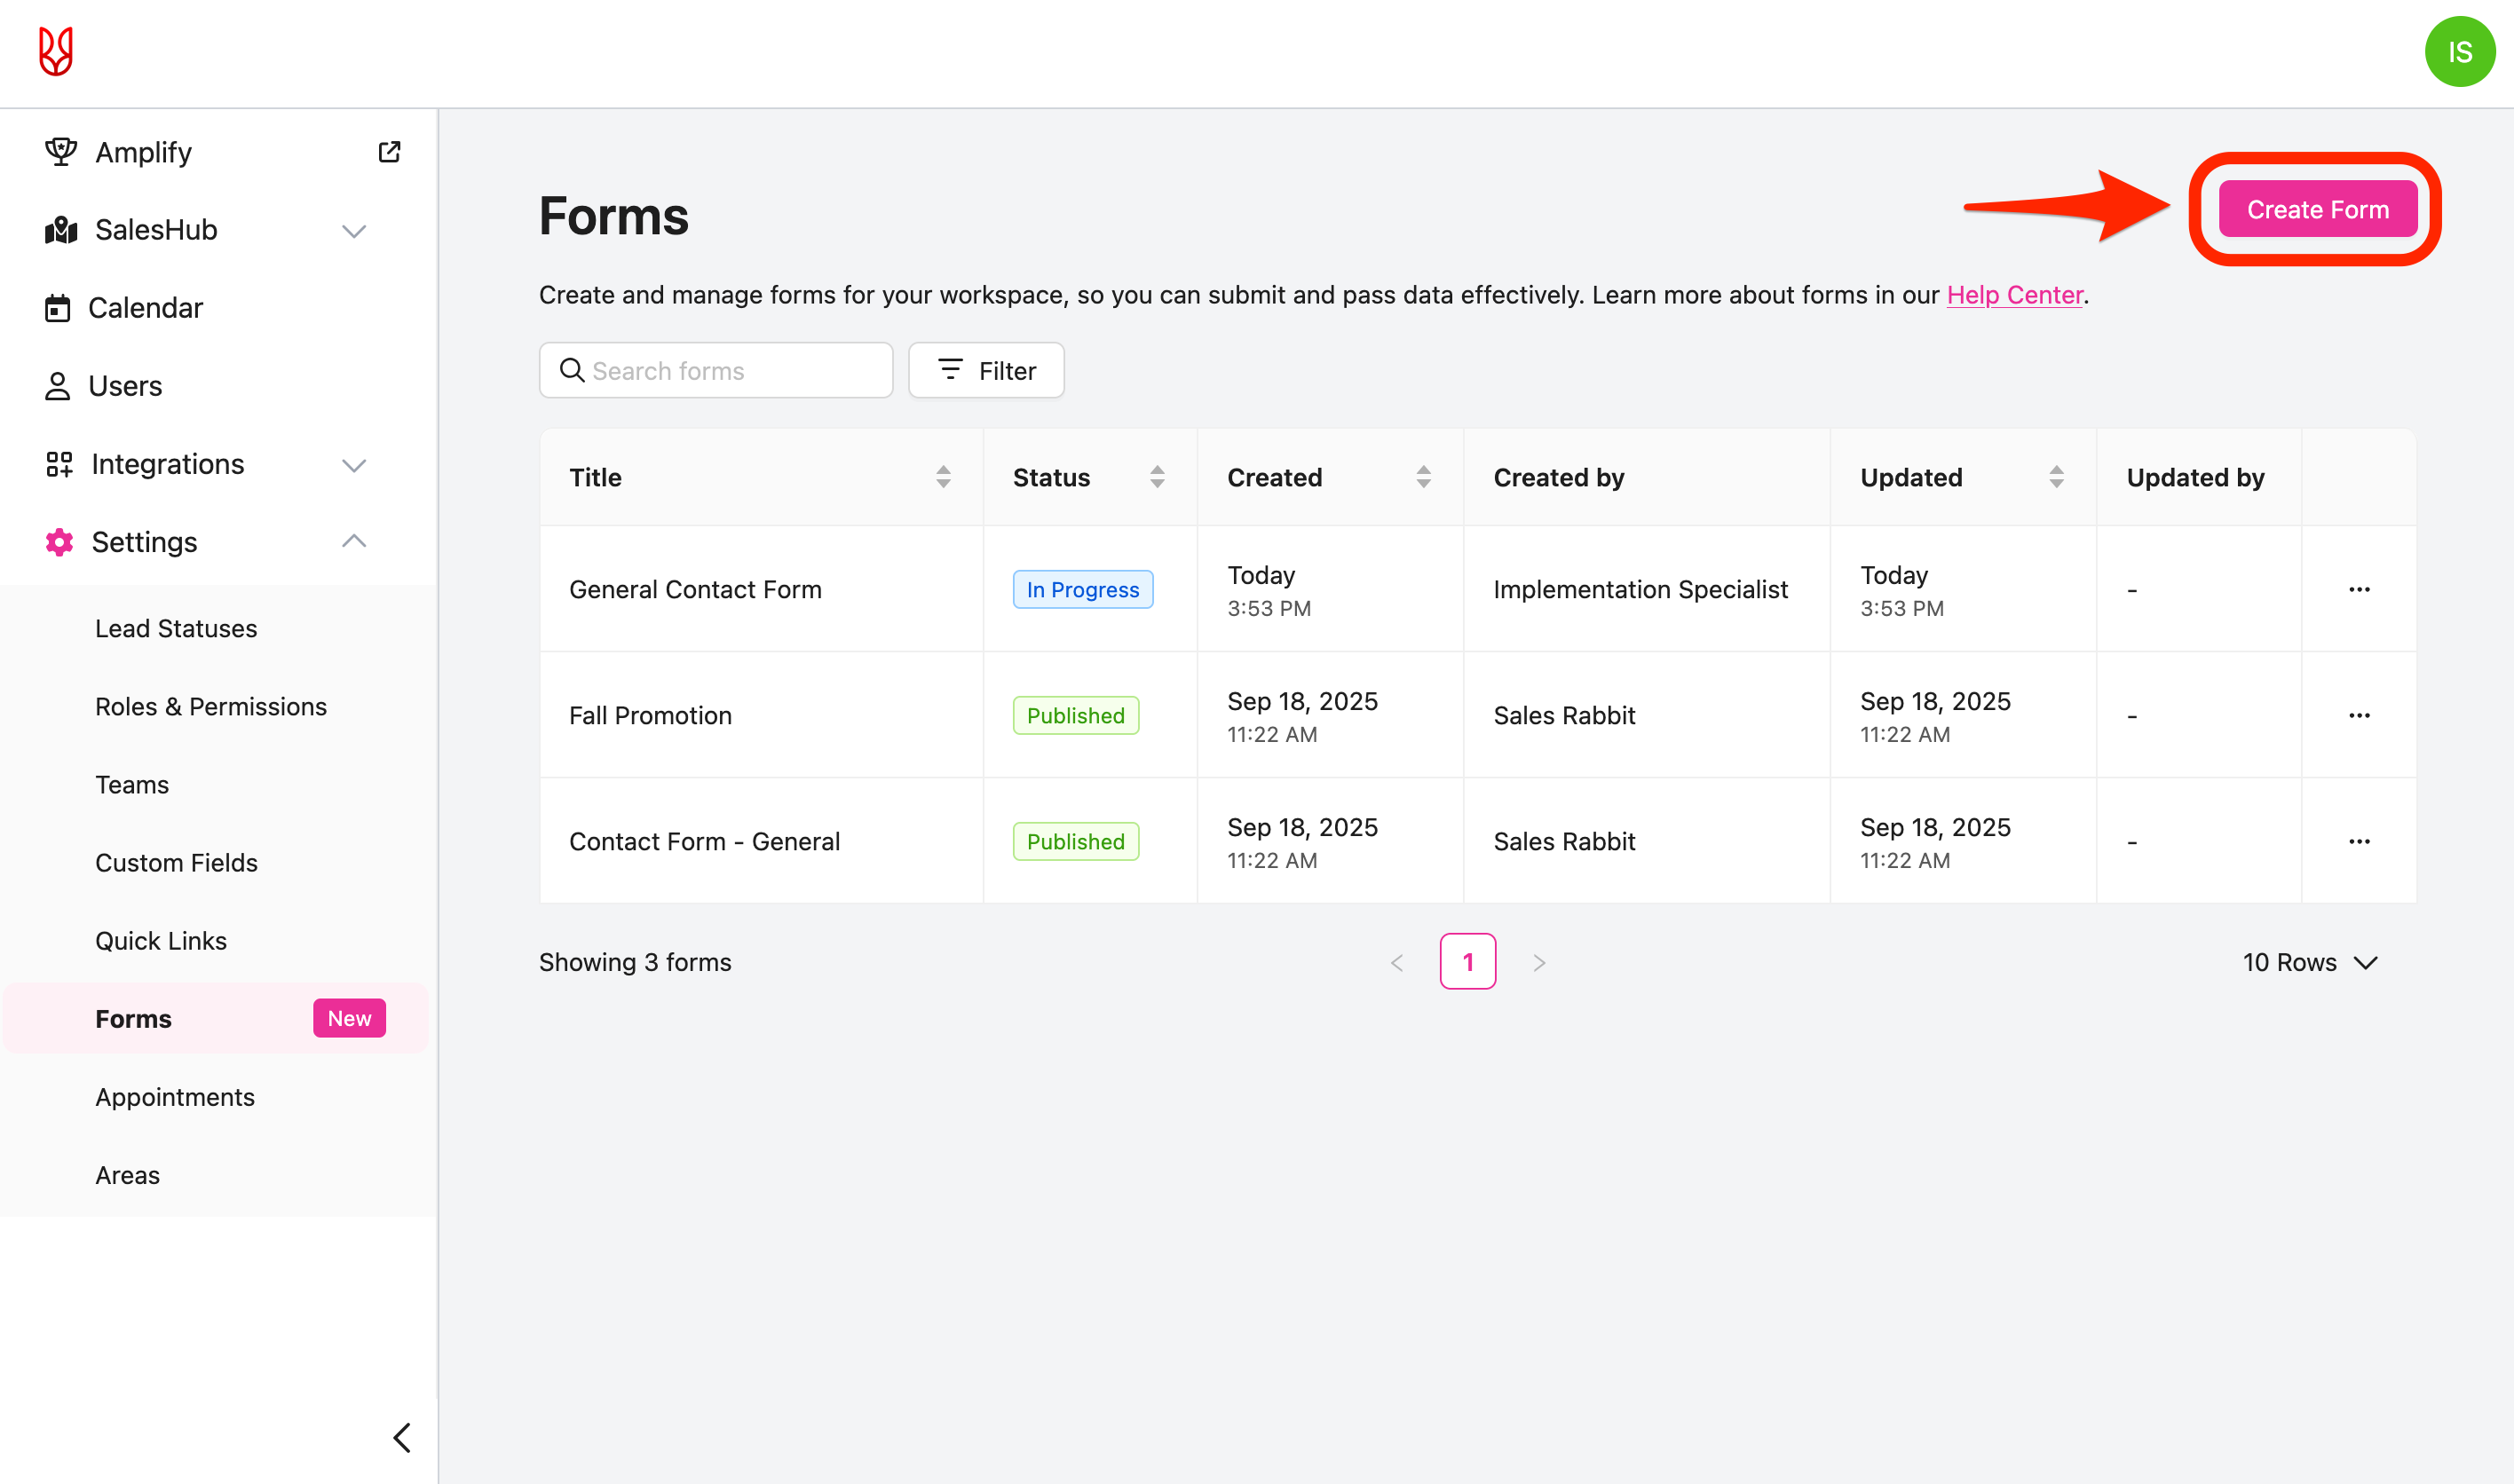Open Roles & Permissions settings

click(x=211, y=707)
